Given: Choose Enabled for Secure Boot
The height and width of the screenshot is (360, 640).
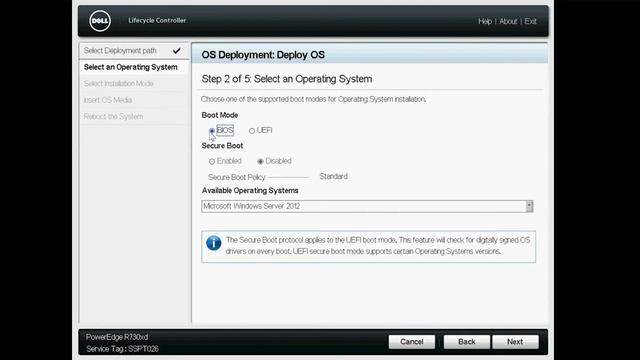Looking at the screenshot, I should [212, 161].
